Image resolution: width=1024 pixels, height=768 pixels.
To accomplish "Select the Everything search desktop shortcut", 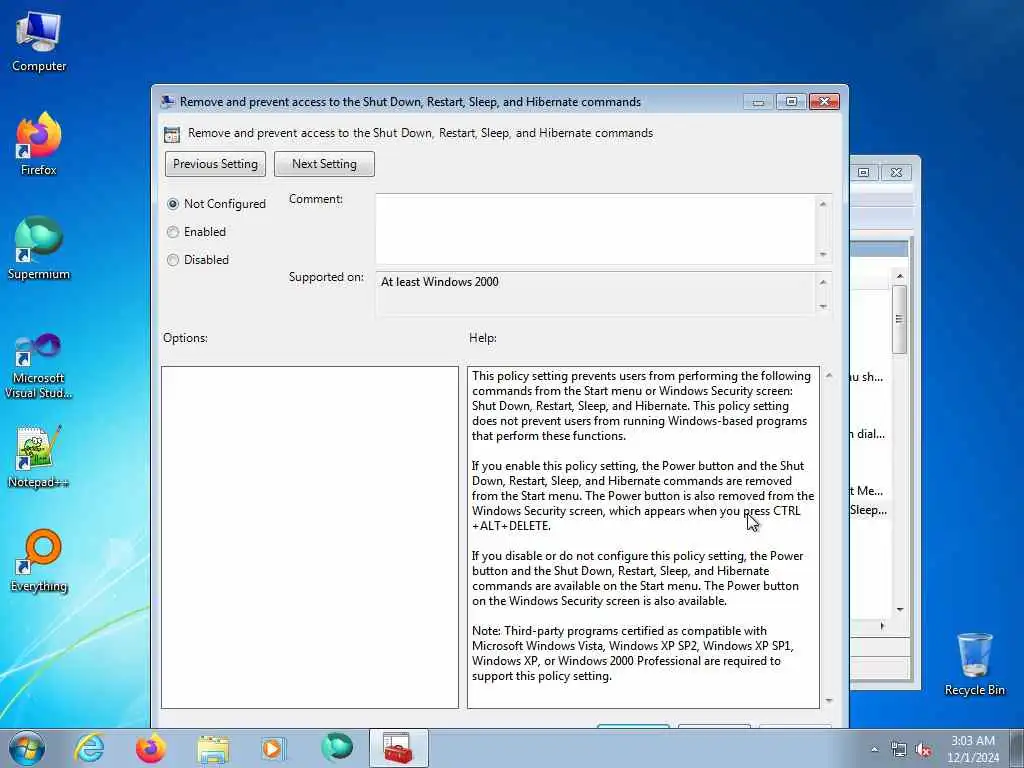I will (39, 560).
